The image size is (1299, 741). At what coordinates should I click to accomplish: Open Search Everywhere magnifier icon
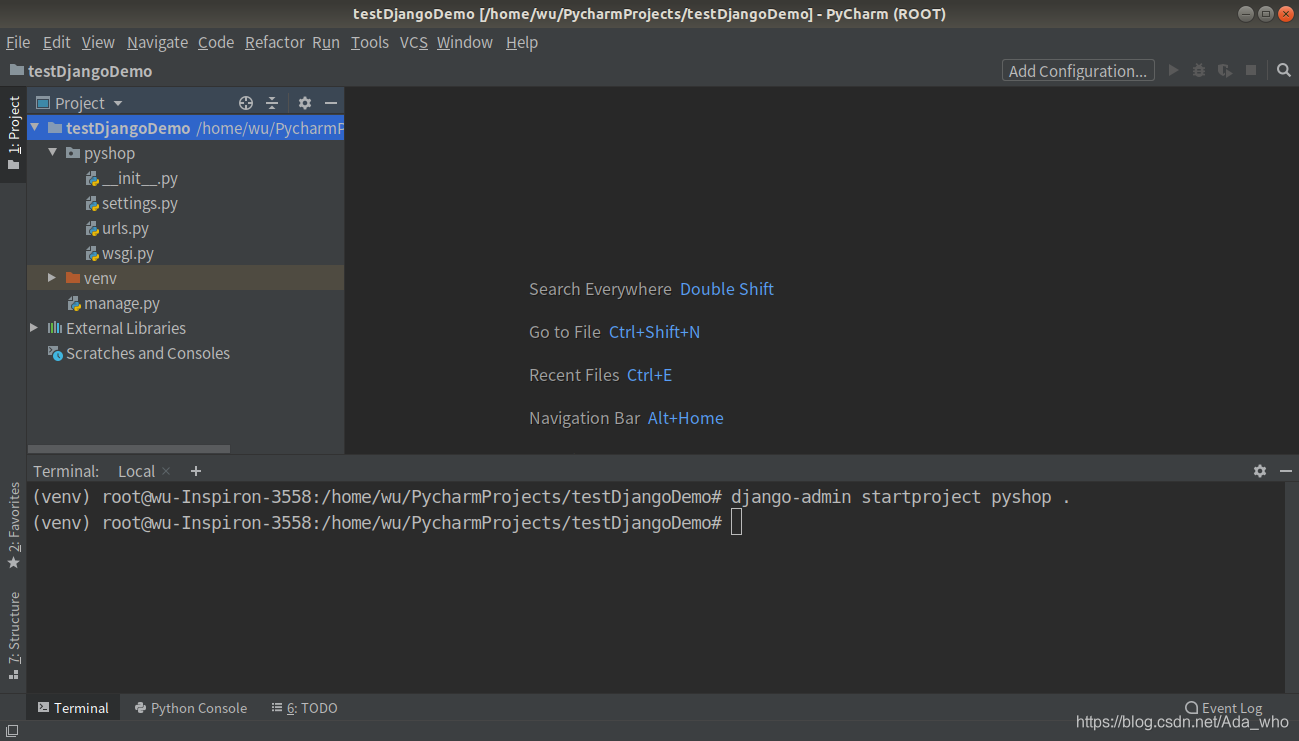[1284, 70]
